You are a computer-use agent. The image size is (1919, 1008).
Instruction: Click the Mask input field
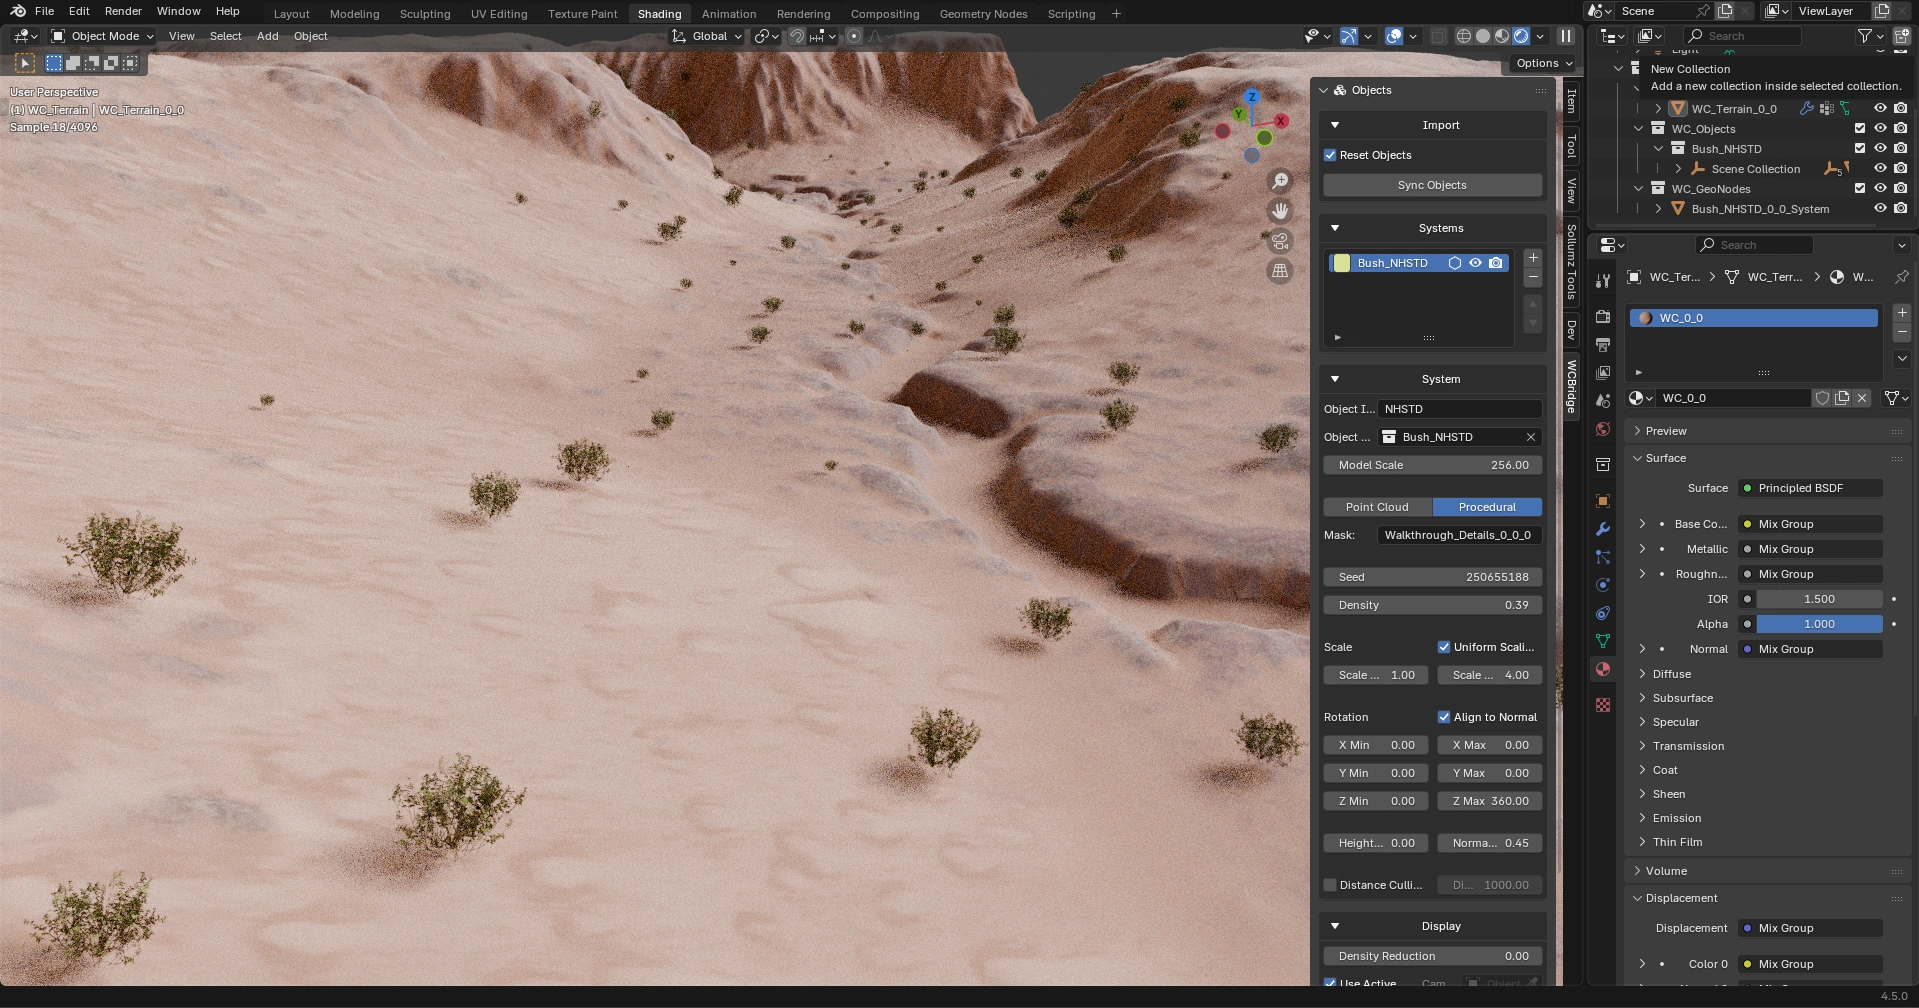(x=1458, y=535)
